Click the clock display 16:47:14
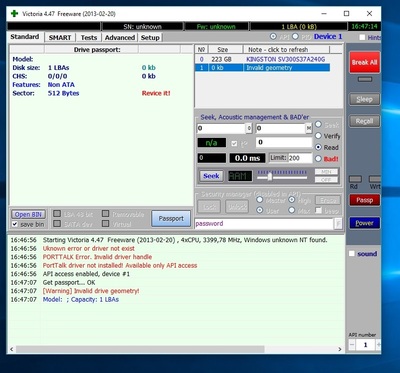Screen dimensions: 400x373 coord(364,26)
